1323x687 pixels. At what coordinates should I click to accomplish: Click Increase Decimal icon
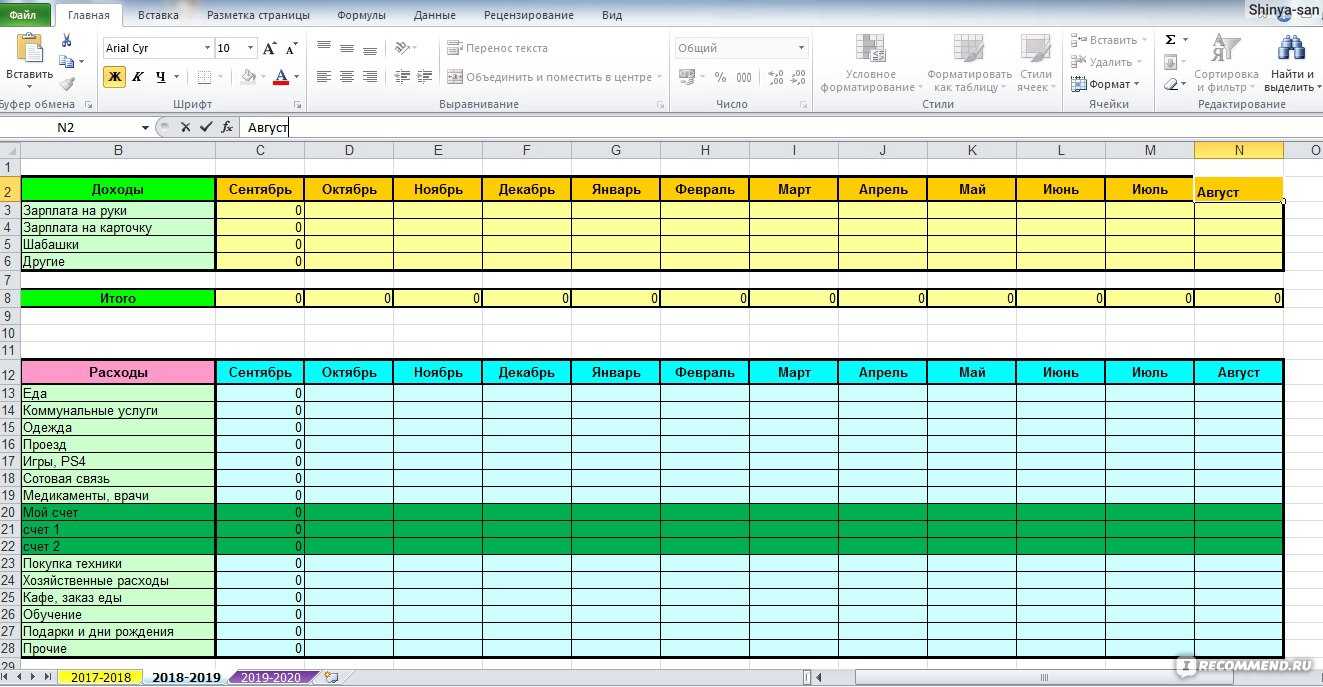[777, 77]
